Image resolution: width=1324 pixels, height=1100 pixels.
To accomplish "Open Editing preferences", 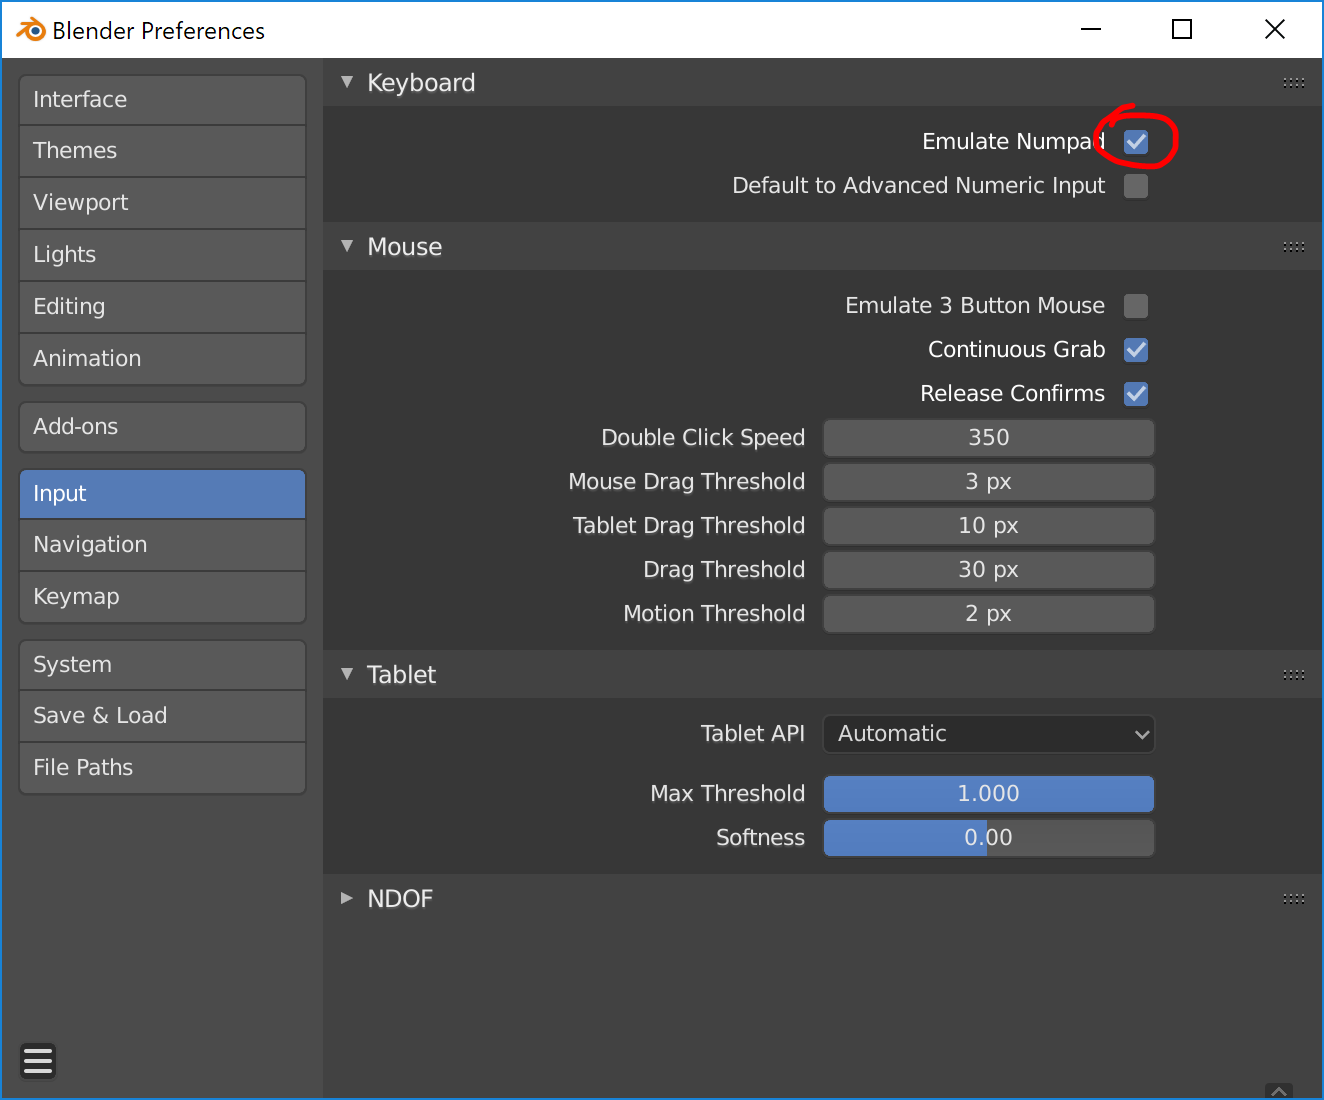I will (x=162, y=307).
